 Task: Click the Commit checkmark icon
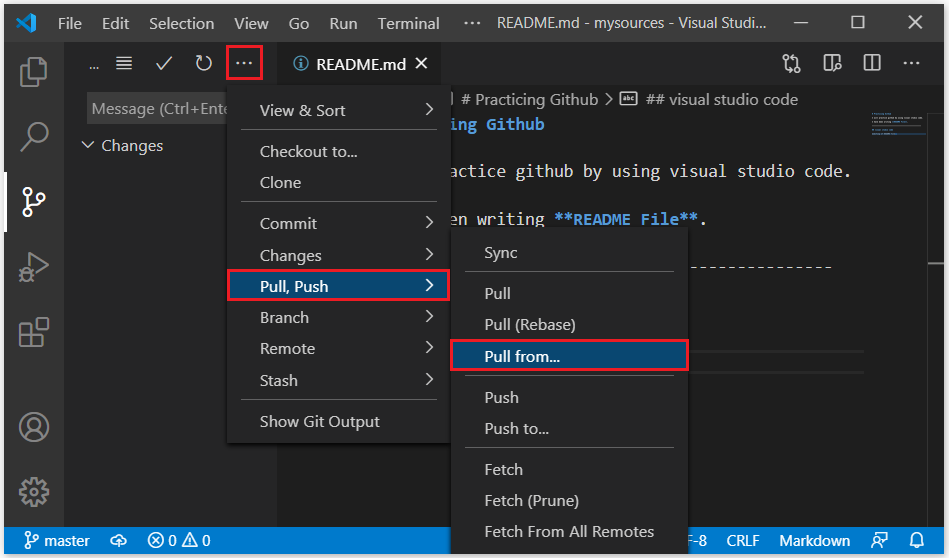click(x=164, y=63)
